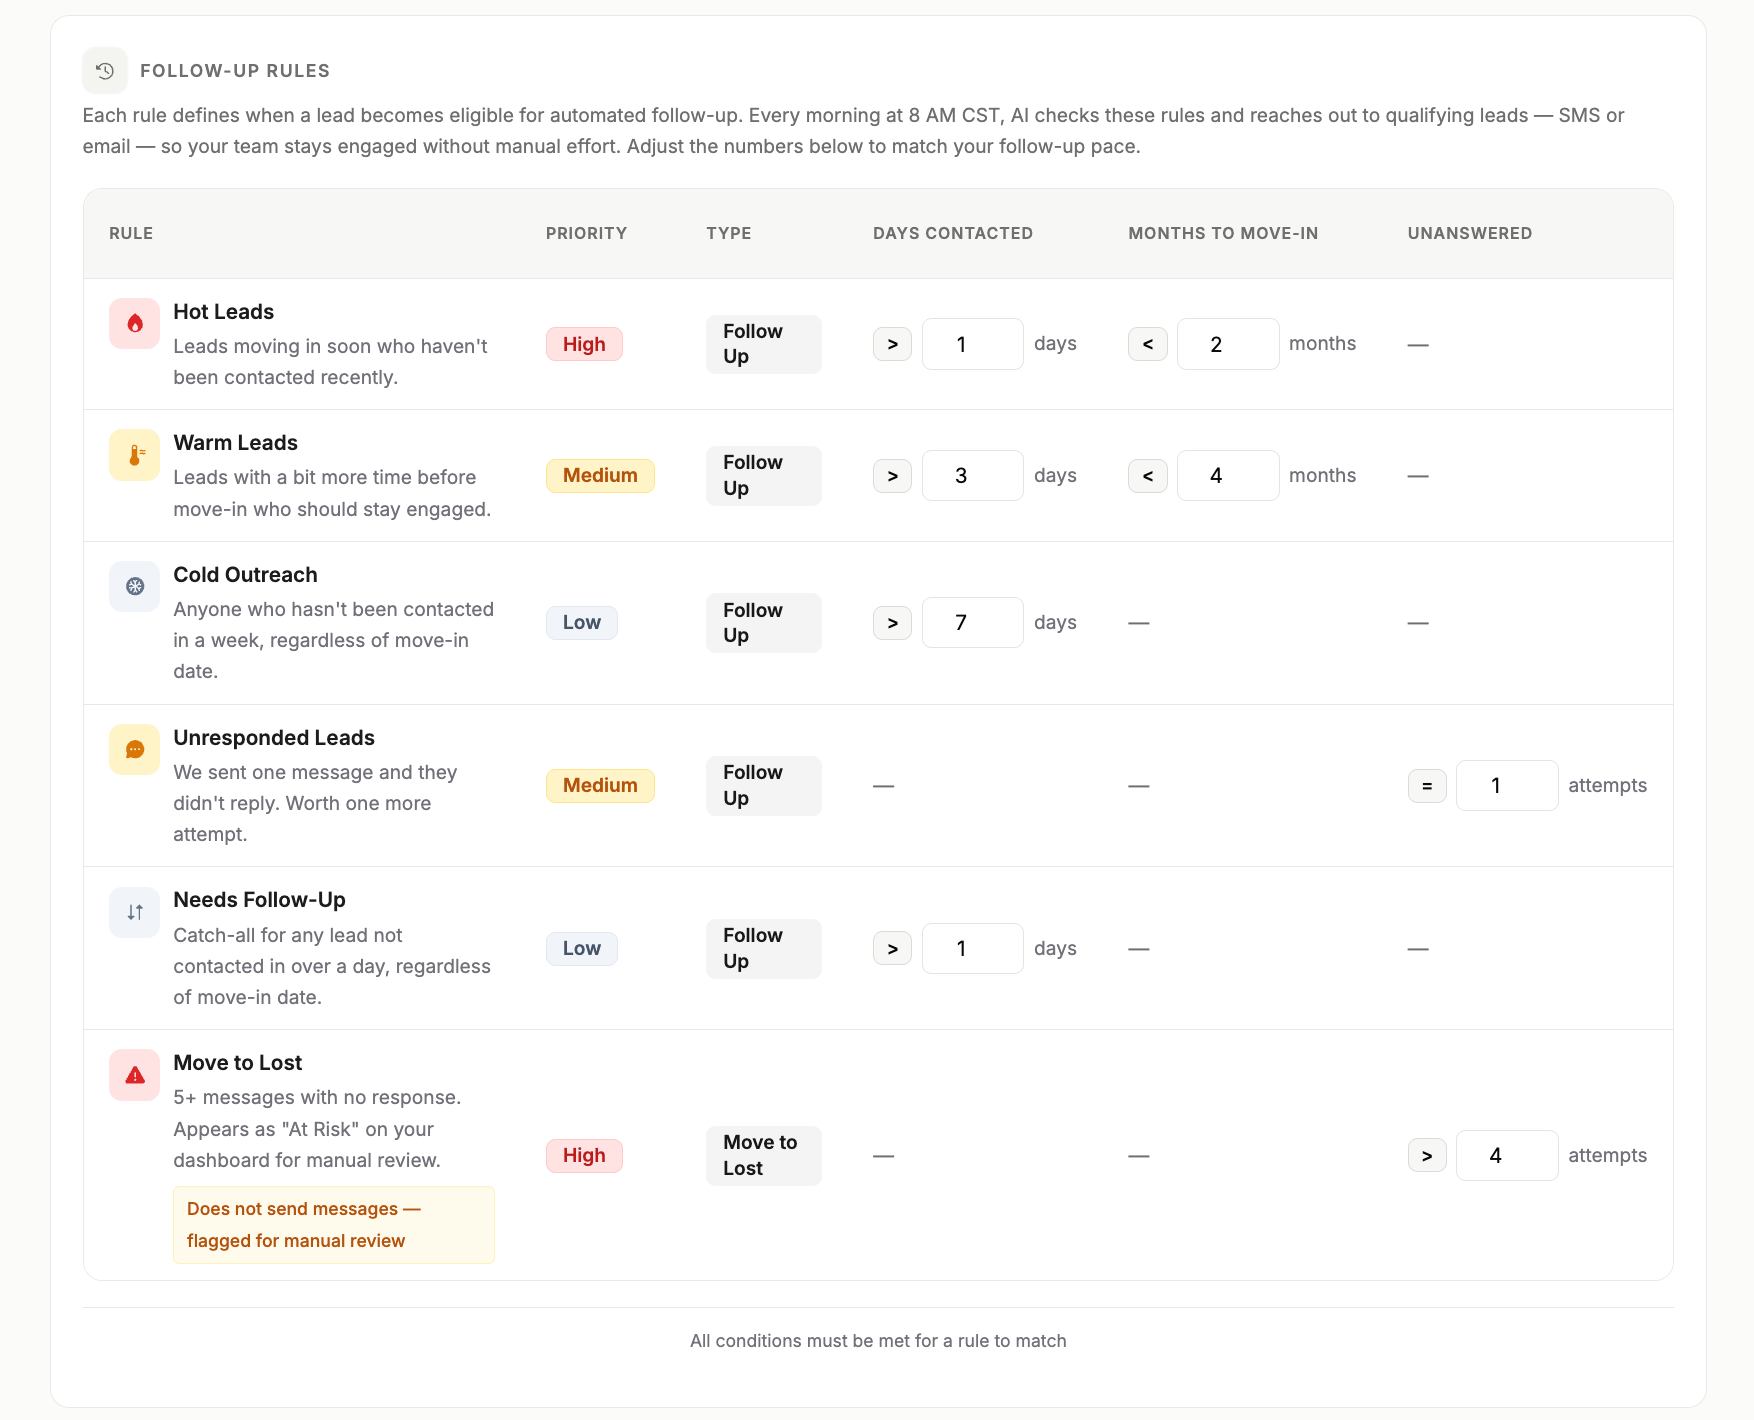Click the Move to Lost warning icon
Screen dimensions: 1754x1420
135,1075
